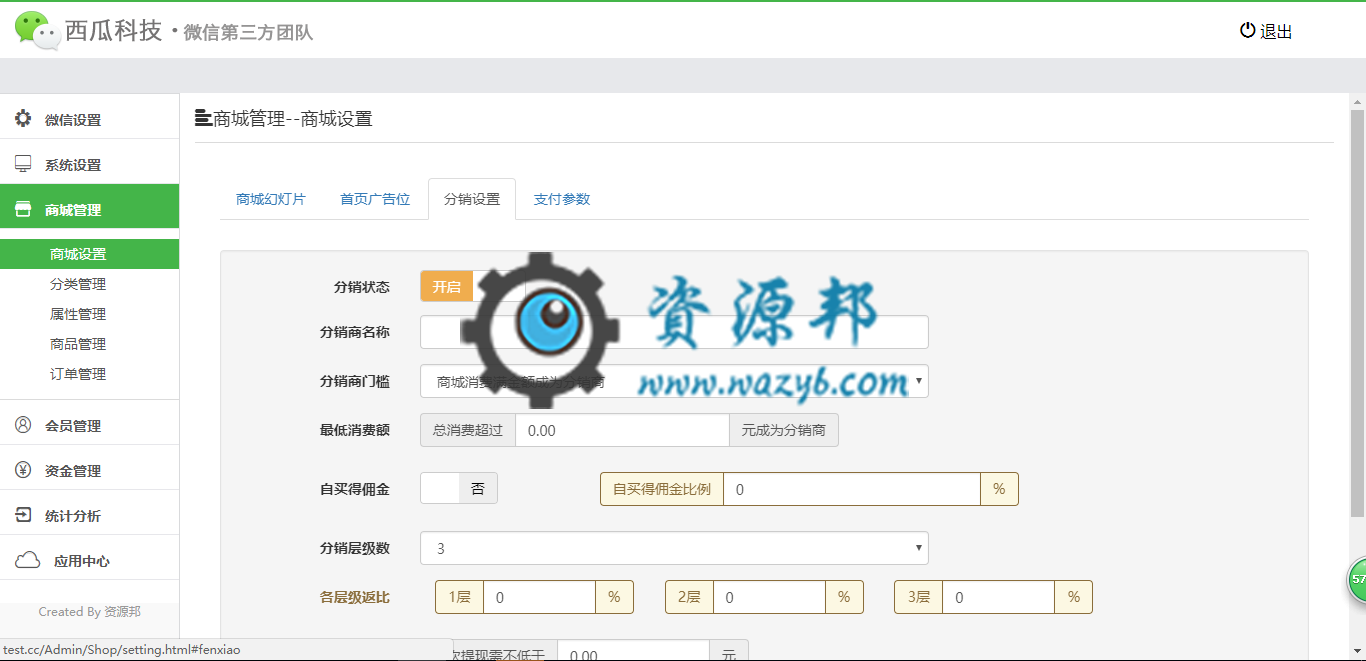Click the user icon for 会员管理

click(23, 425)
